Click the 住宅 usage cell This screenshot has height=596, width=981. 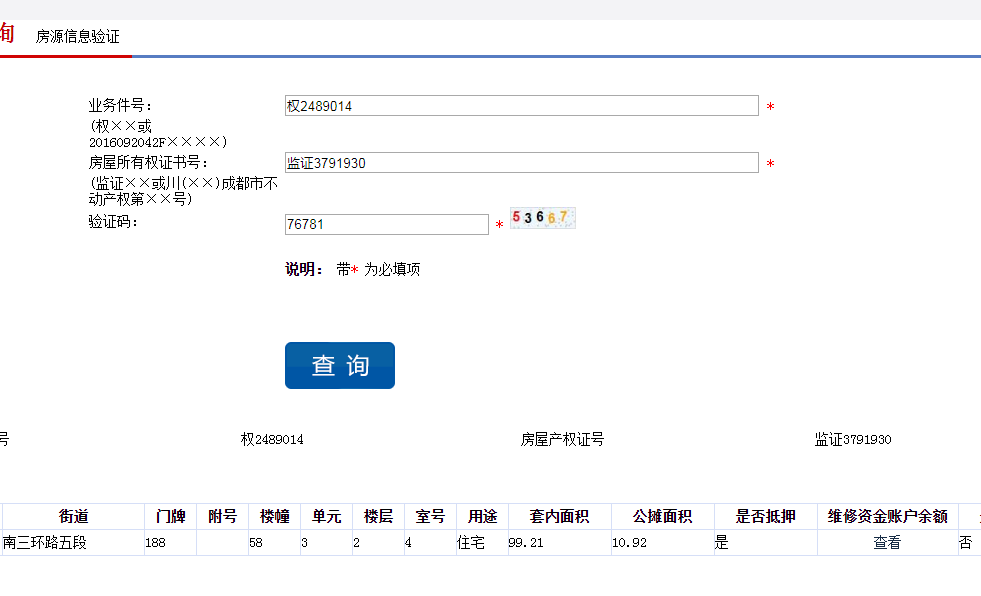click(x=471, y=543)
